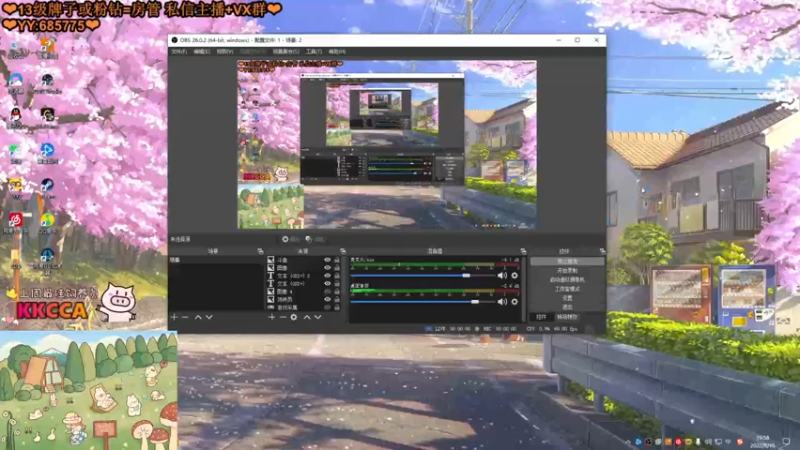Add a new source with the plus icon
800x450 pixels.
point(271,317)
